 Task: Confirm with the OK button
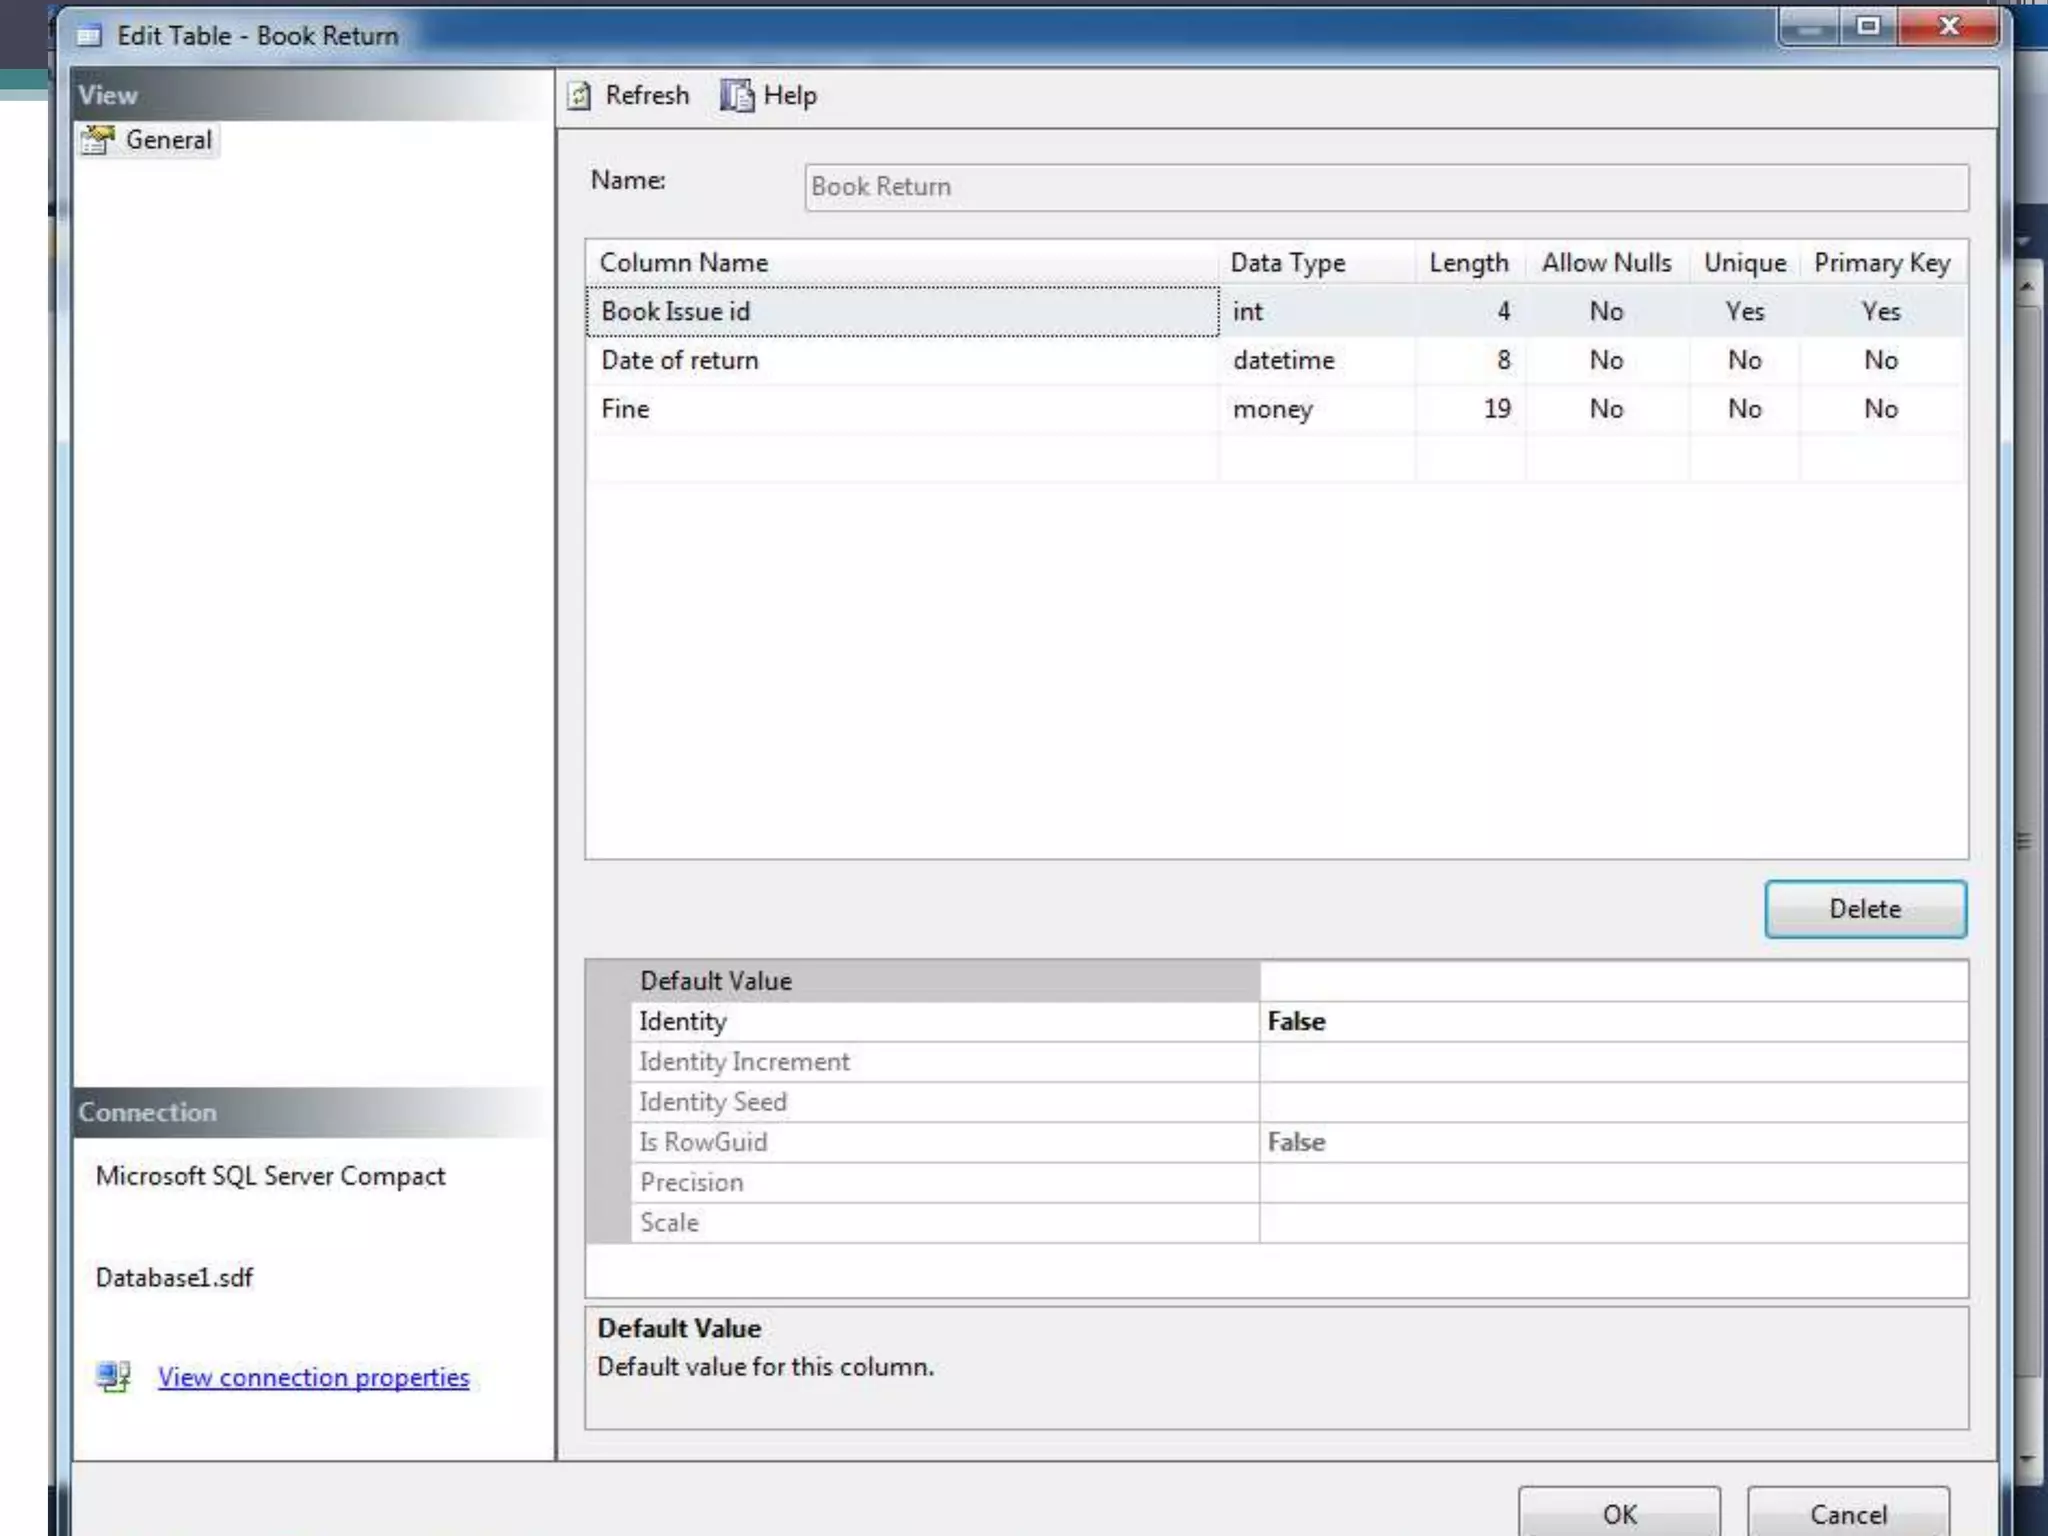(1619, 1512)
